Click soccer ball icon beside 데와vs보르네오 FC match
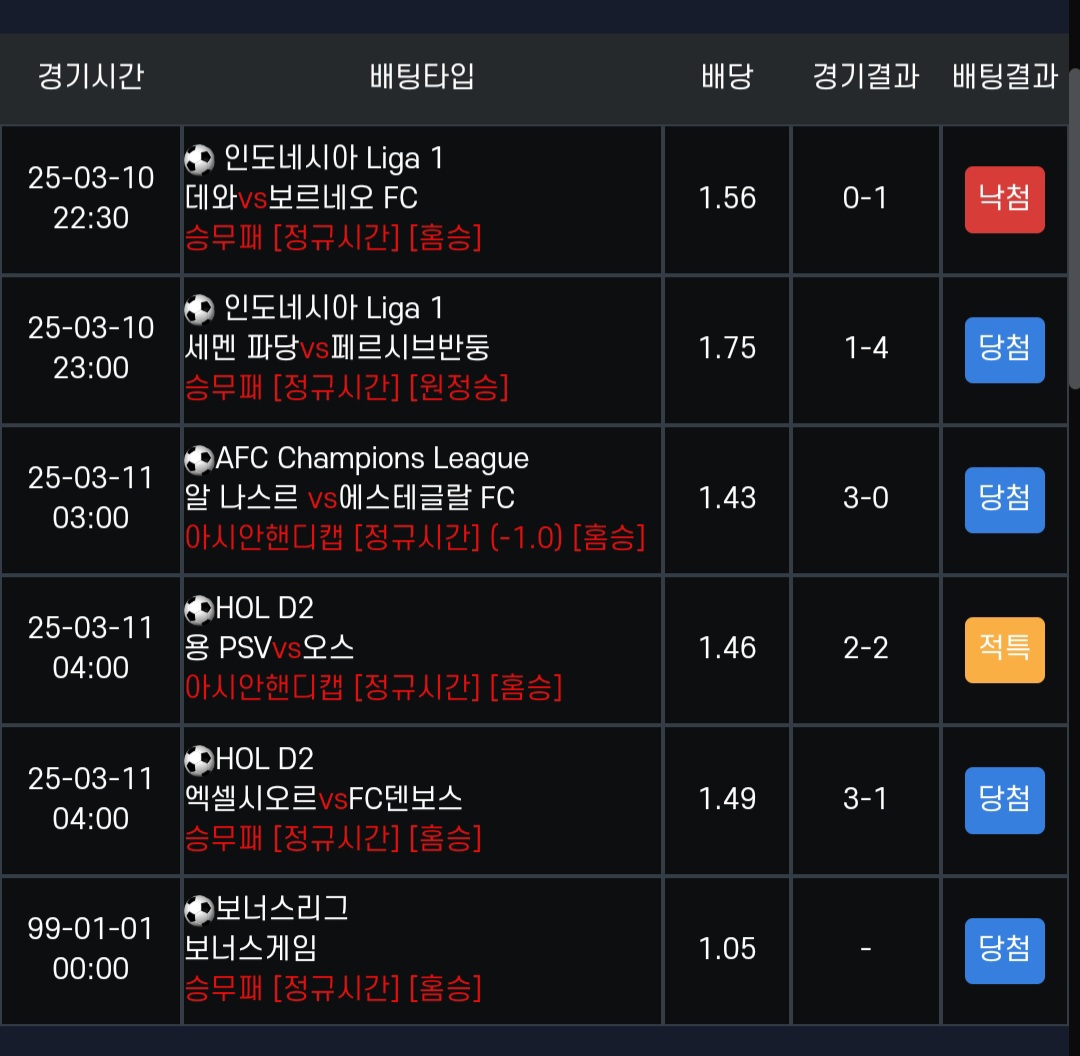Image resolution: width=1080 pixels, height=1056 pixels. click(200, 159)
